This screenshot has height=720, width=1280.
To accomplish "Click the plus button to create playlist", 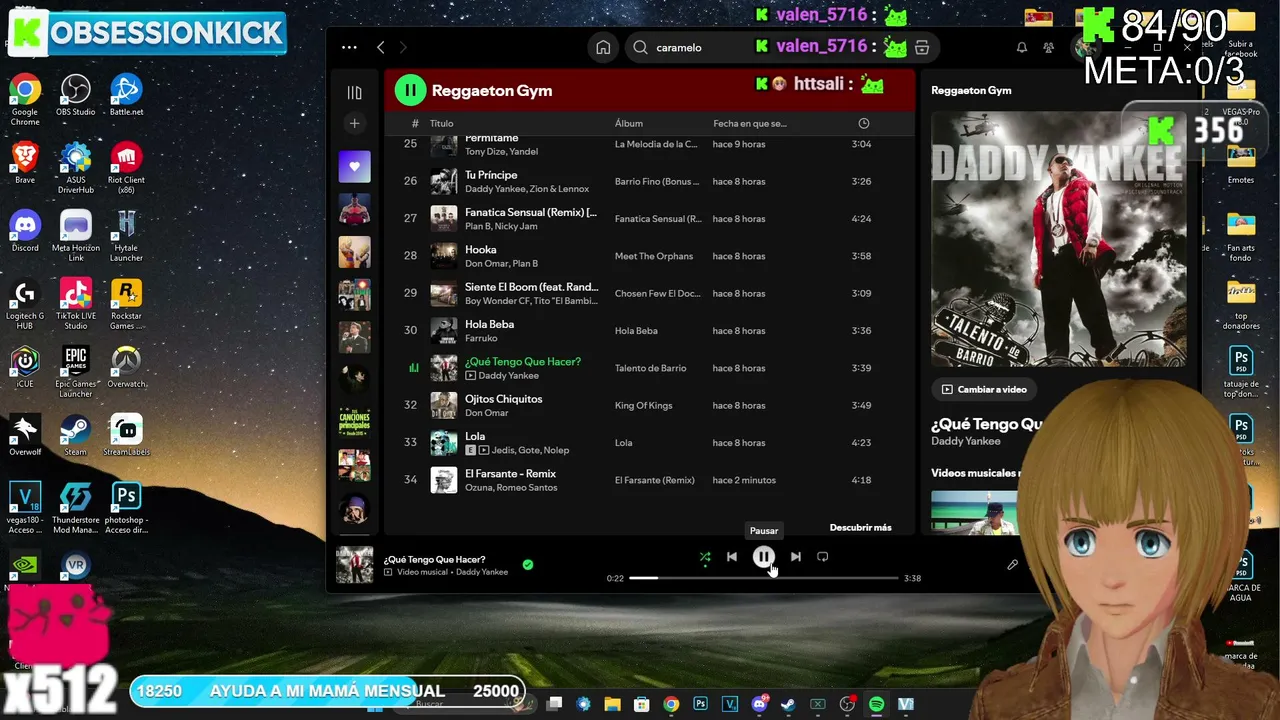I will pos(354,123).
